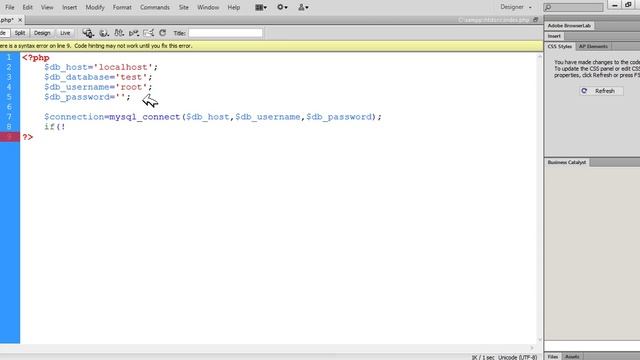Viewport: 640px width, 360px height.
Task: Open the File menu
Action: coord(9,7)
